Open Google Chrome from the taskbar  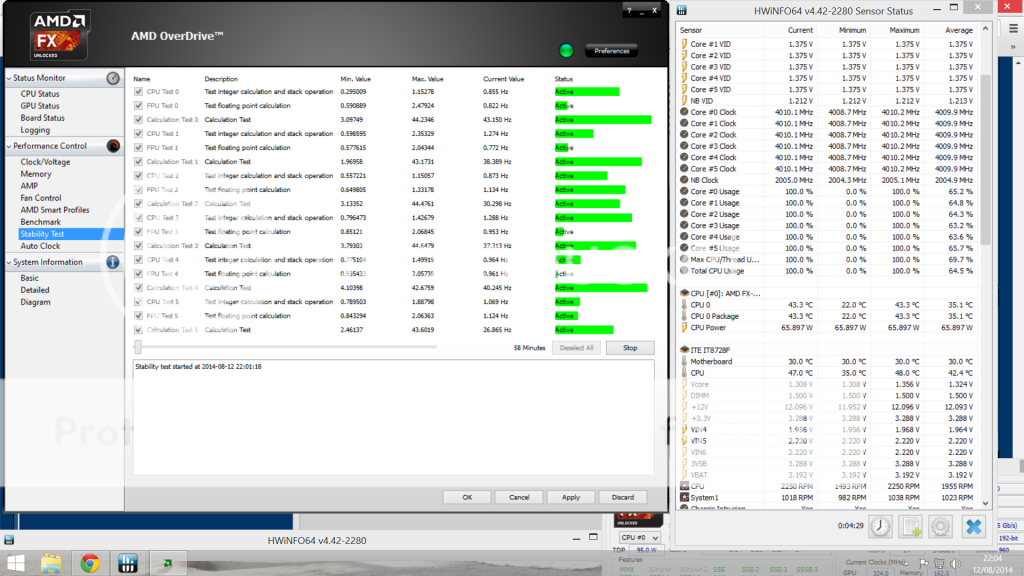point(89,563)
